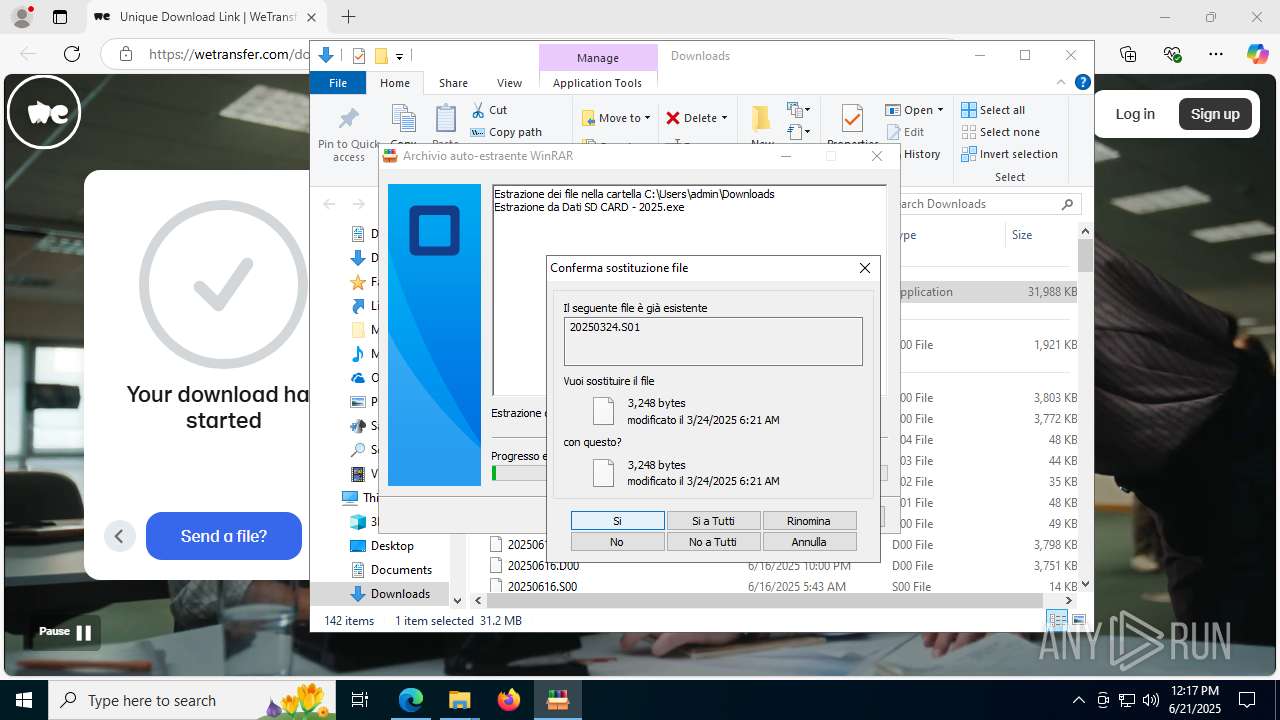Open the Application Tools tab

coord(597,83)
